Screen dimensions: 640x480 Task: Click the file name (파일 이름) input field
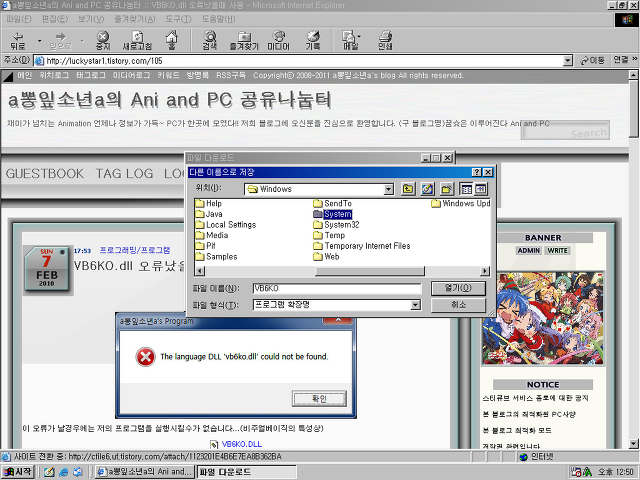(x=337, y=288)
